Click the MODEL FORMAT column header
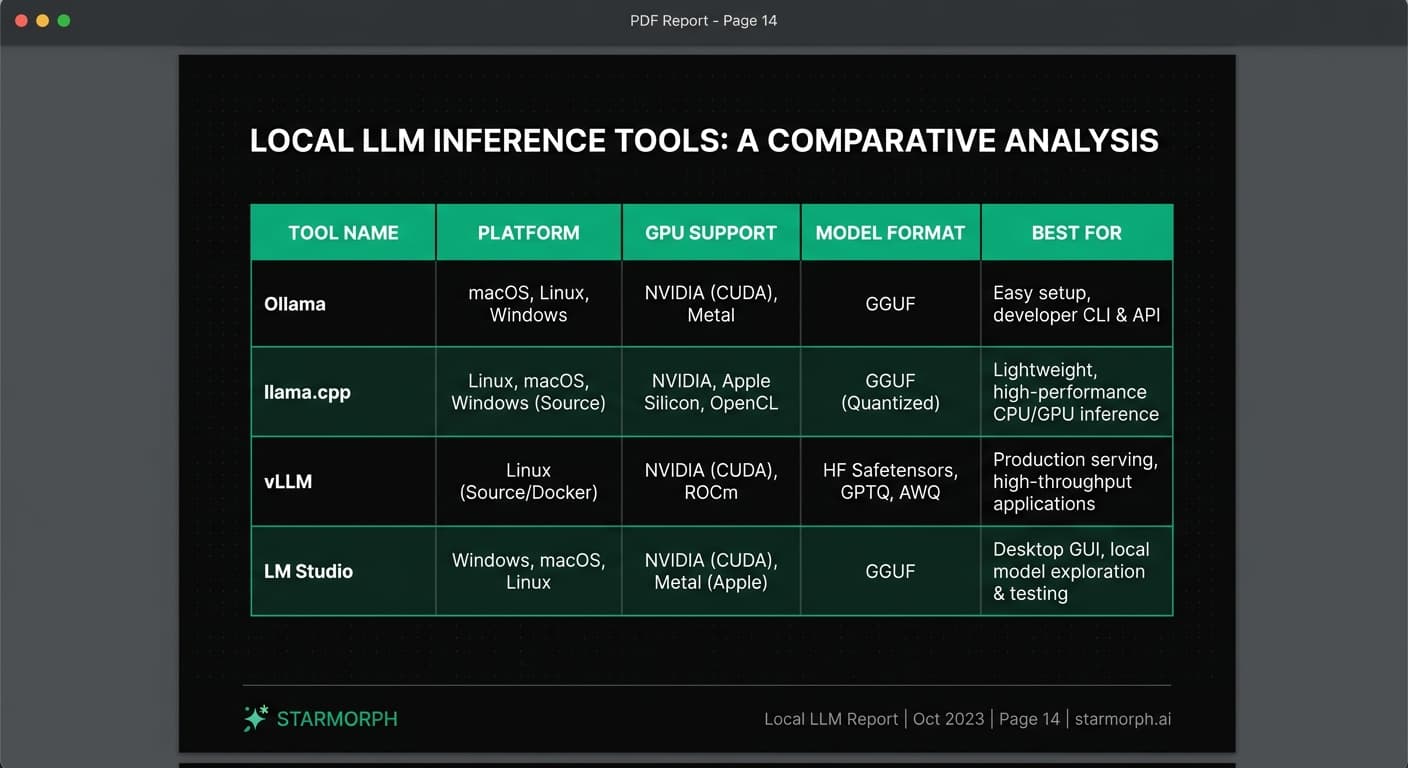 tap(890, 233)
